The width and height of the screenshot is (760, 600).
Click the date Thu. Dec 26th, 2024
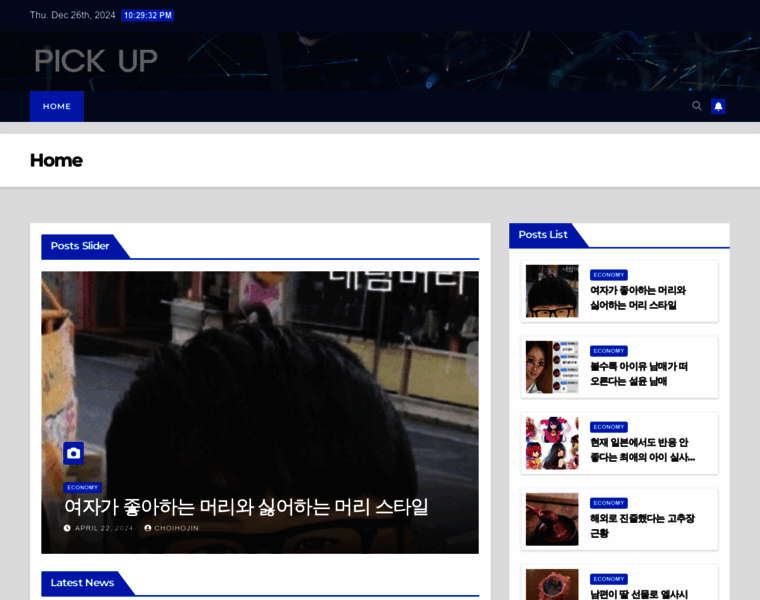[72, 15]
